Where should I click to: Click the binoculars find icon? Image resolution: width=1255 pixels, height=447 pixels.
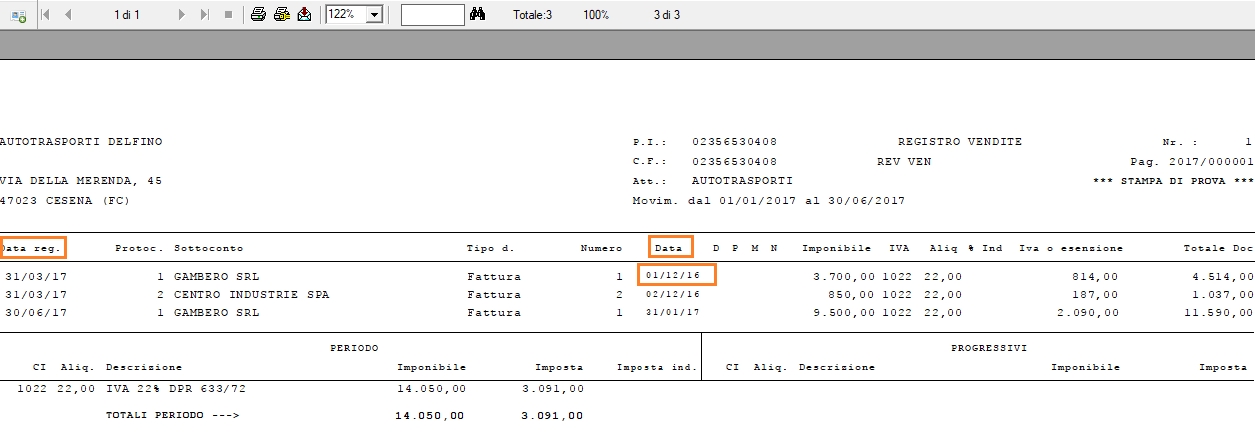pos(477,16)
